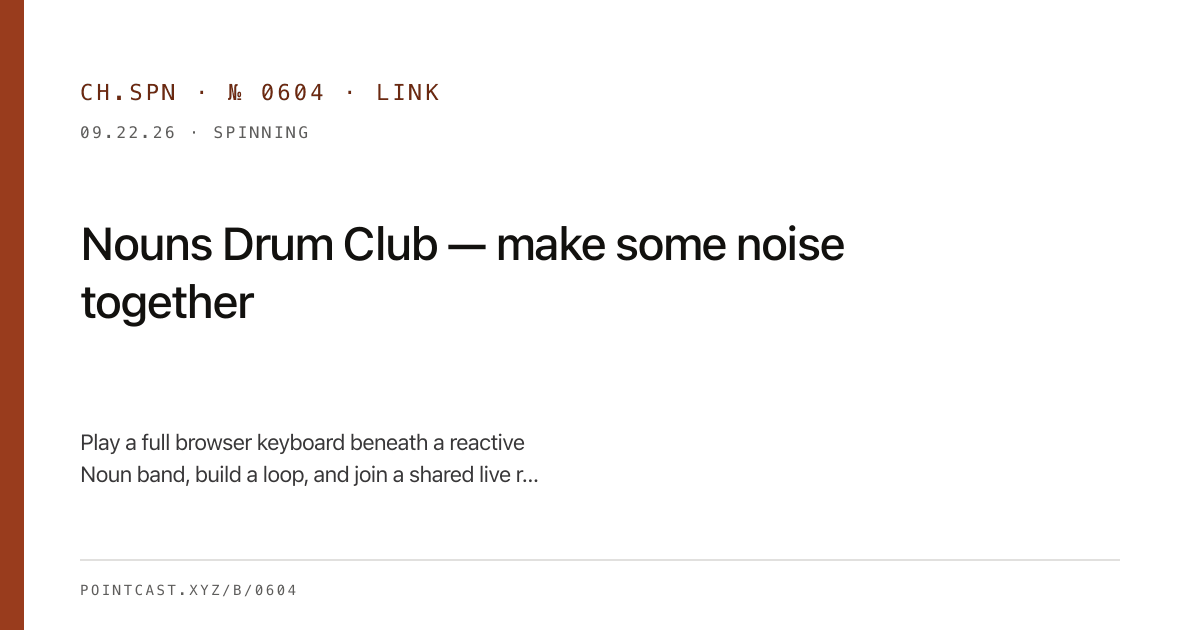
Task: Click the 09.22.26 date text
Action: (x=128, y=132)
